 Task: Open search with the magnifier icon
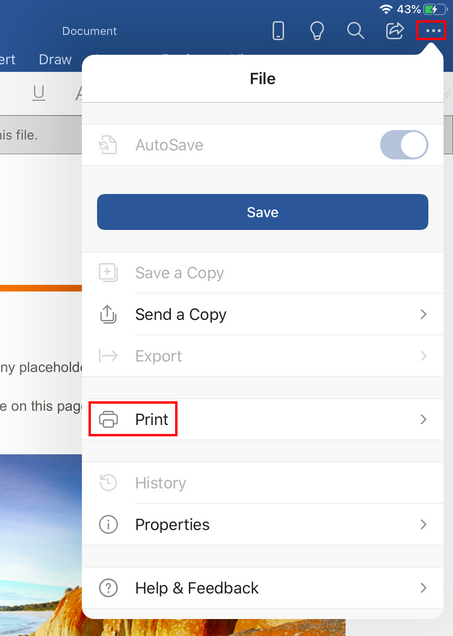355,31
